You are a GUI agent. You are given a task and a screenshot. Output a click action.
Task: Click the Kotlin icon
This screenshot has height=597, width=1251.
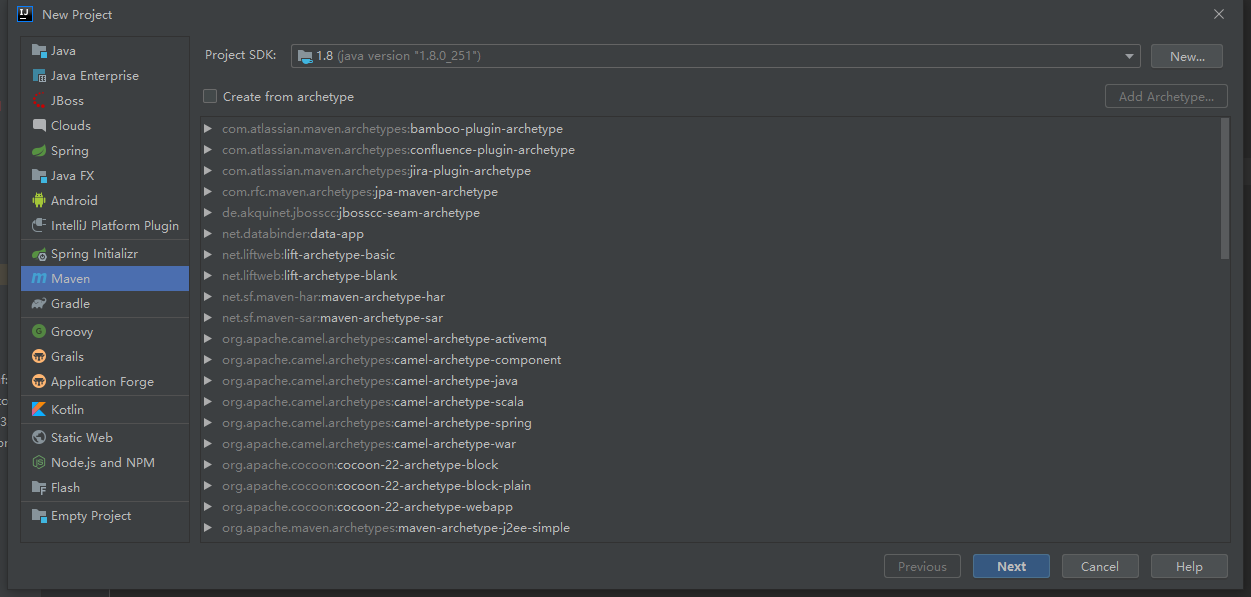(x=39, y=410)
